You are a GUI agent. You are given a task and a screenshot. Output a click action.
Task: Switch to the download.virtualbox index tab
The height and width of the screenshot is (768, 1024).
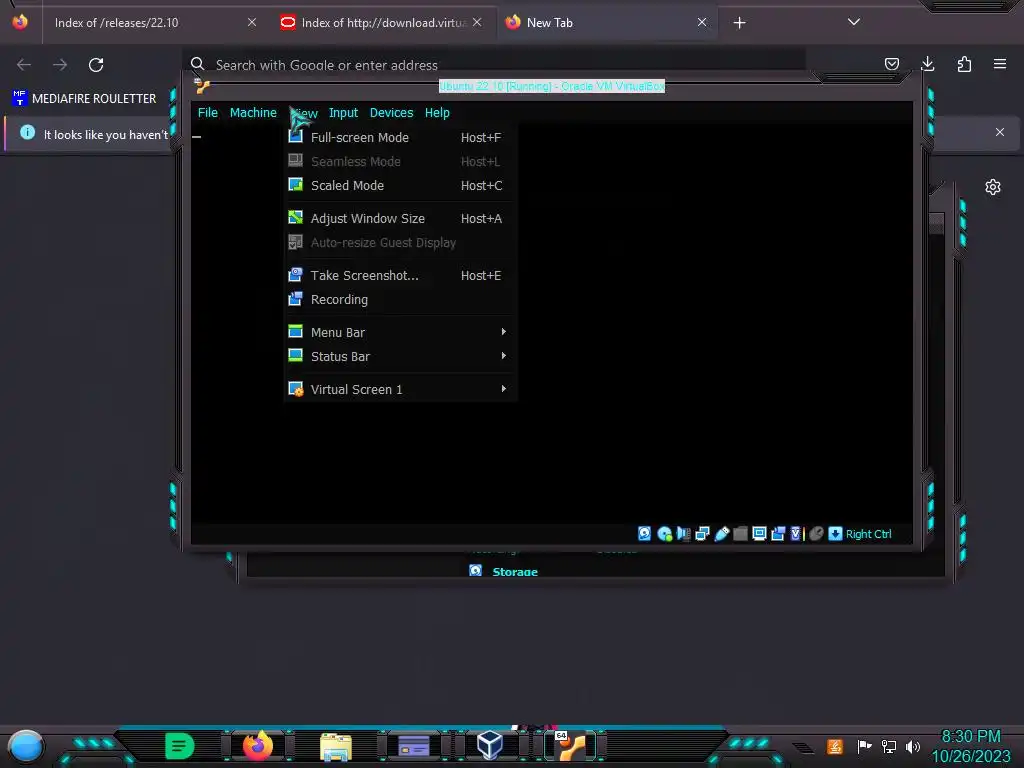click(381, 22)
